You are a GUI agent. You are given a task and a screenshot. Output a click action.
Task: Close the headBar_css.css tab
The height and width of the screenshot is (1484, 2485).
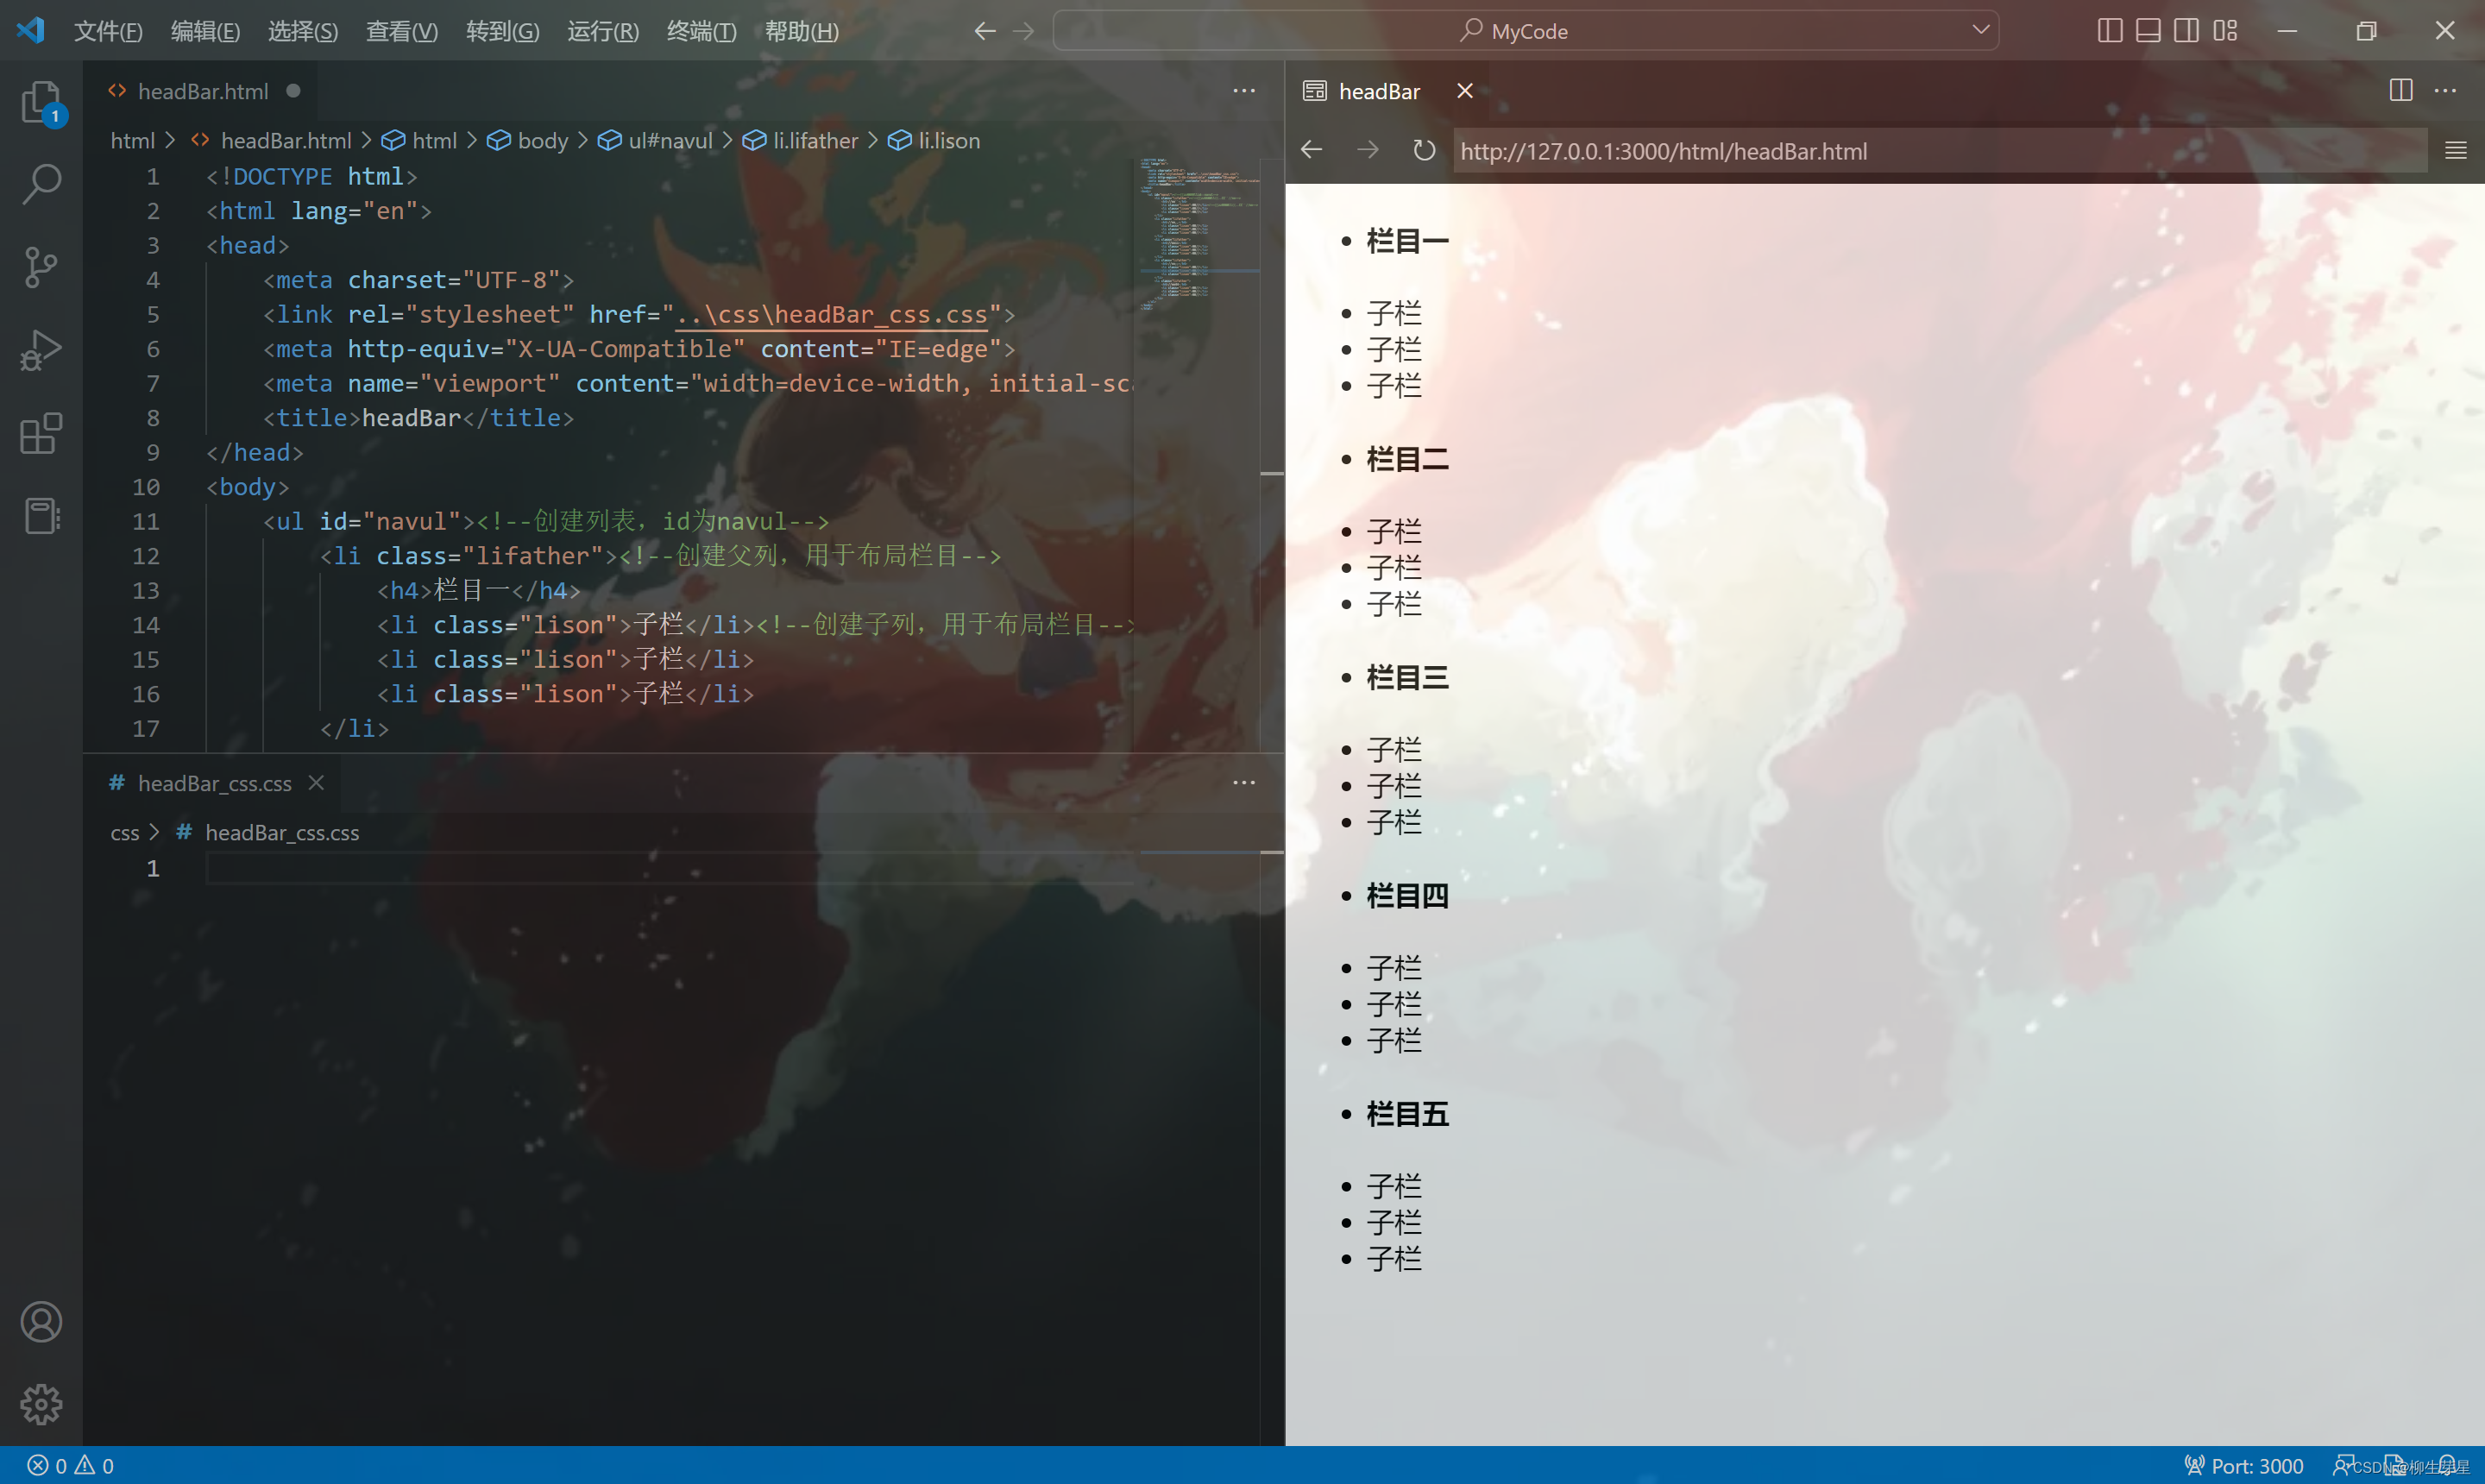coord(316,783)
